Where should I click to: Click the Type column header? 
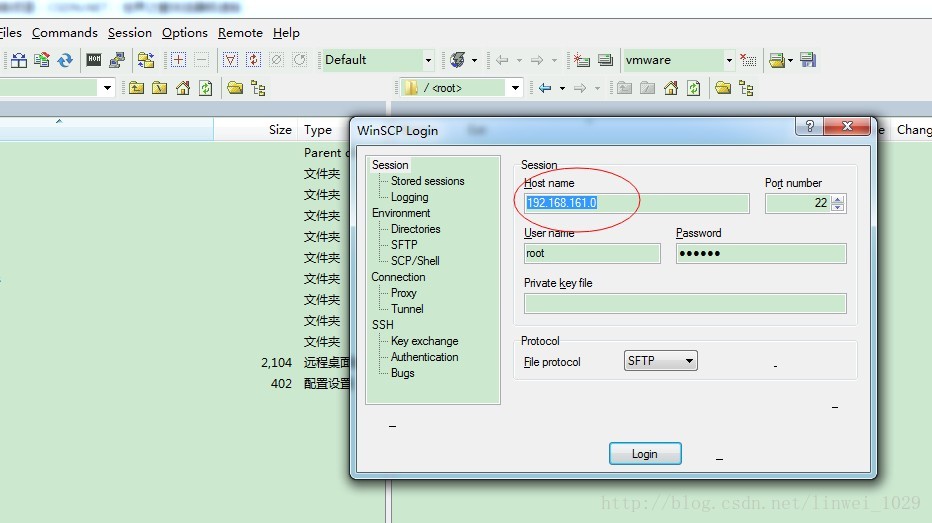coord(318,130)
